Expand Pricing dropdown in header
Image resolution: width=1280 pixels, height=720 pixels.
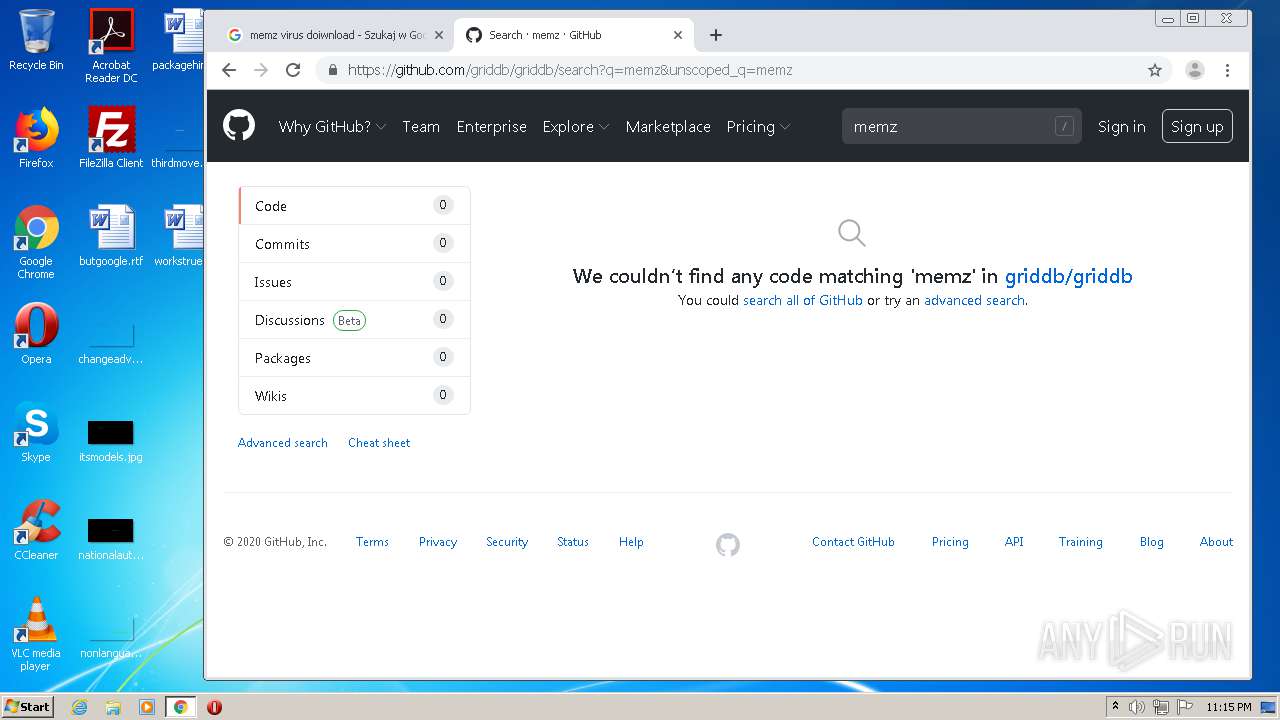tap(758, 126)
